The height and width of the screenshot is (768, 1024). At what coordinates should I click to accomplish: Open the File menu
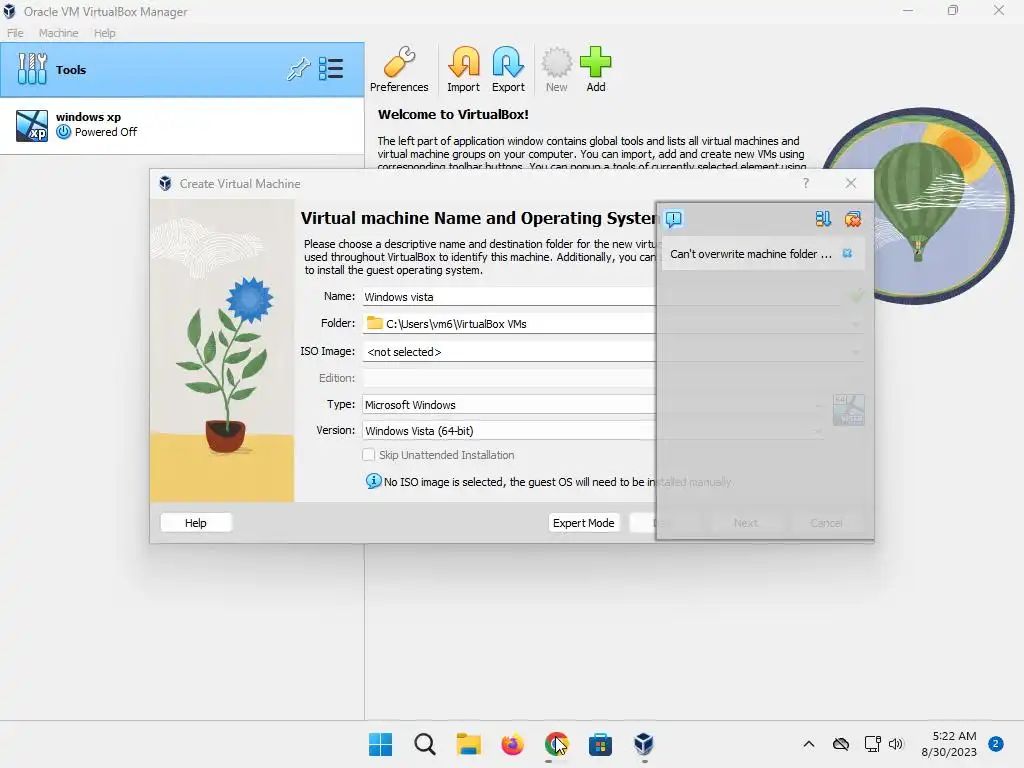pos(15,33)
